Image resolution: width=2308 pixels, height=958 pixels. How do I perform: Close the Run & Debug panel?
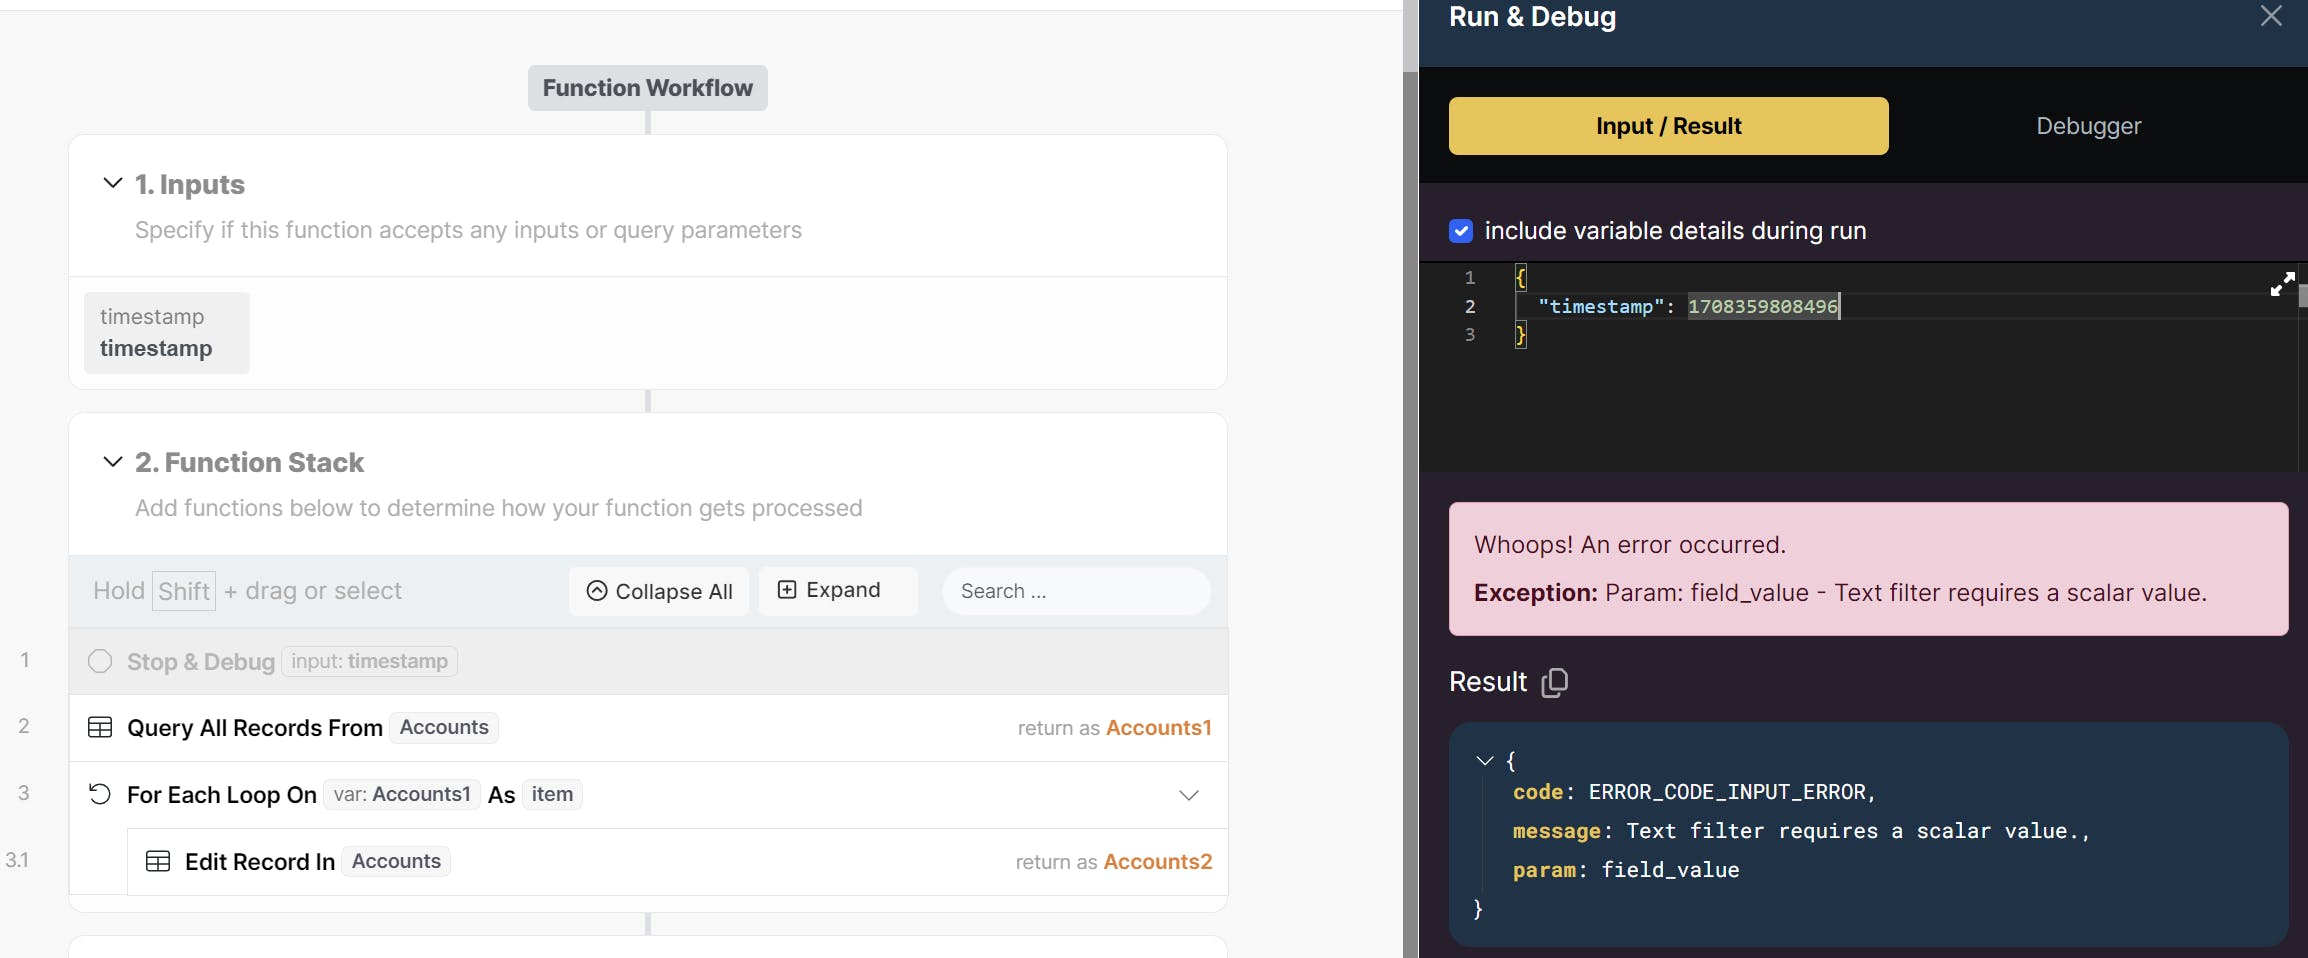pos(2271,16)
